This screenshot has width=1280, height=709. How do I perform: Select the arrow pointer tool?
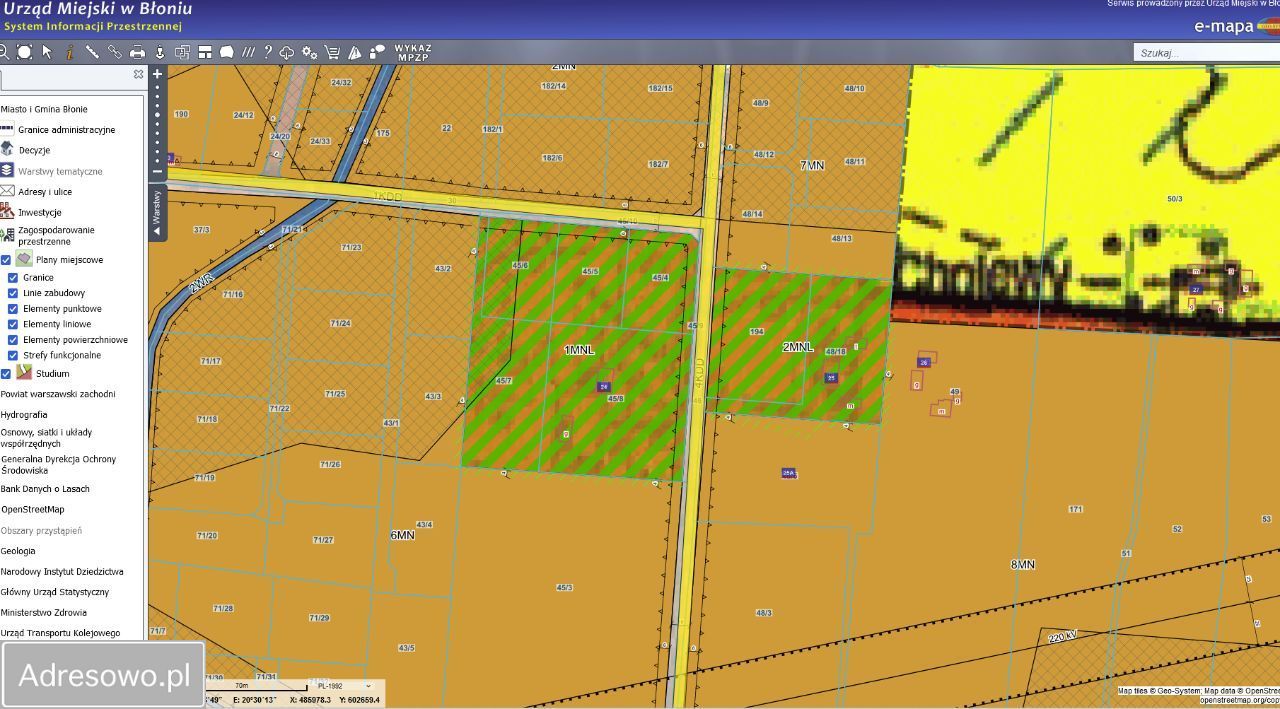tap(47, 52)
